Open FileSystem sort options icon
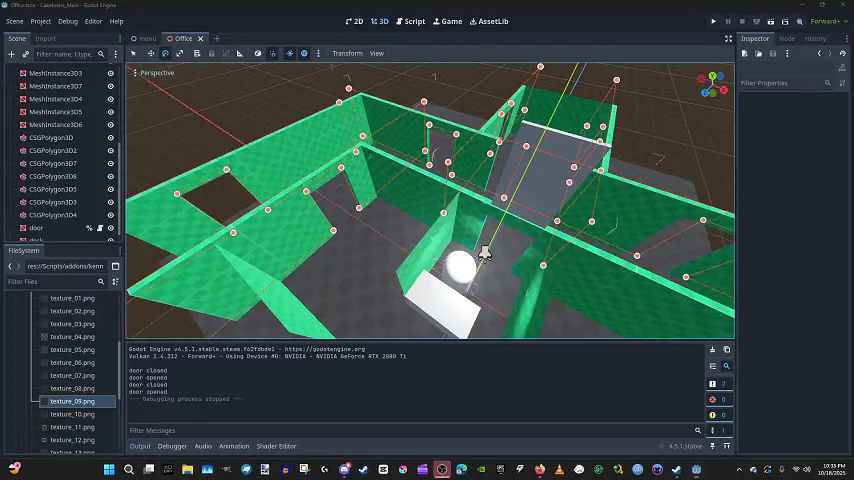The height and width of the screenshot is (480, 854). click(x=115, y=282)
